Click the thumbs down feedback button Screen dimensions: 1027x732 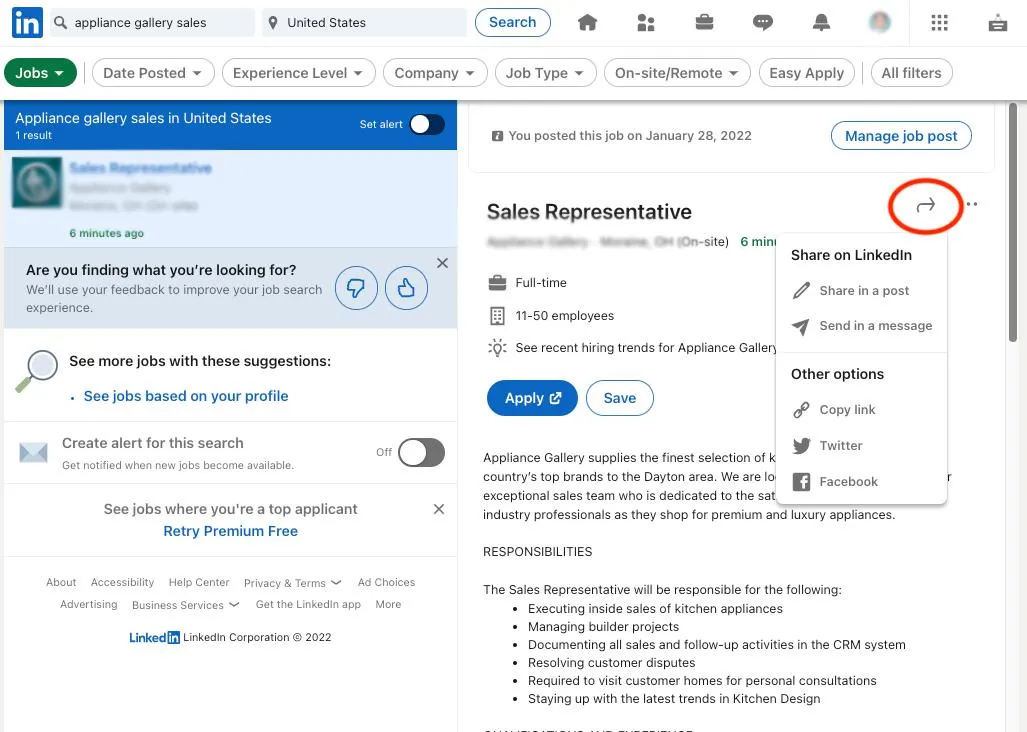click(356, 287)
